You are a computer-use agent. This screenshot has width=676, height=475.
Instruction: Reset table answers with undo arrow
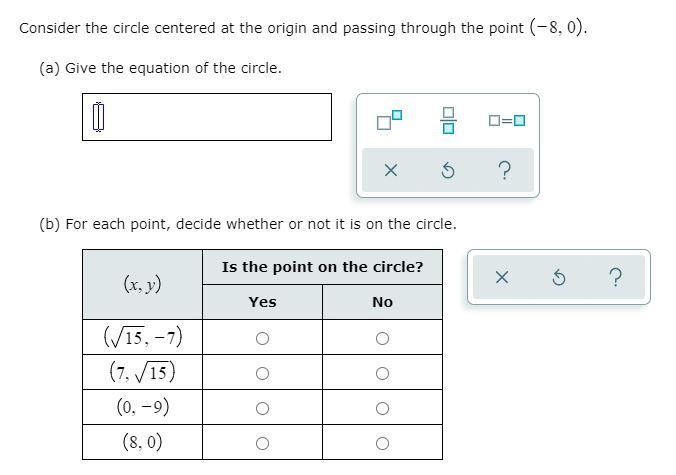point(559,277)
